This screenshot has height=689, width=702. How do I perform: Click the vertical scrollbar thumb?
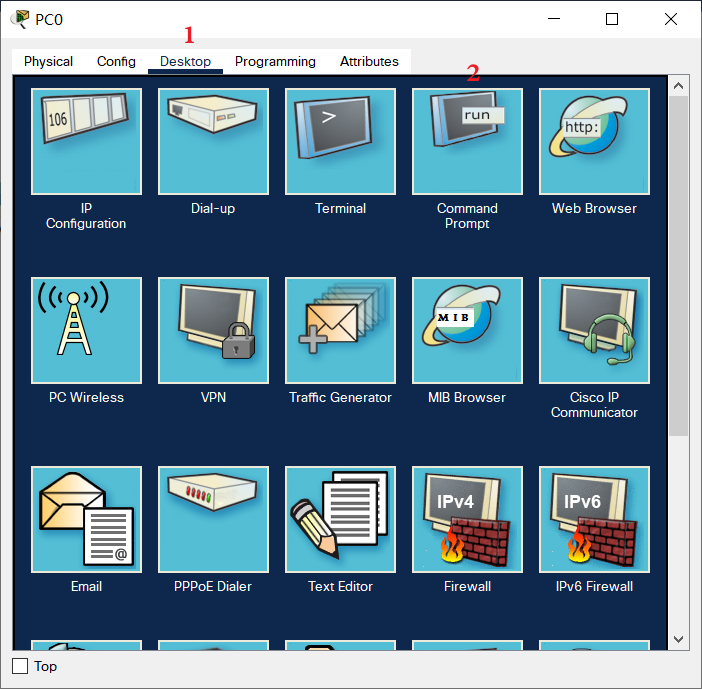click(x=679, y=265)
